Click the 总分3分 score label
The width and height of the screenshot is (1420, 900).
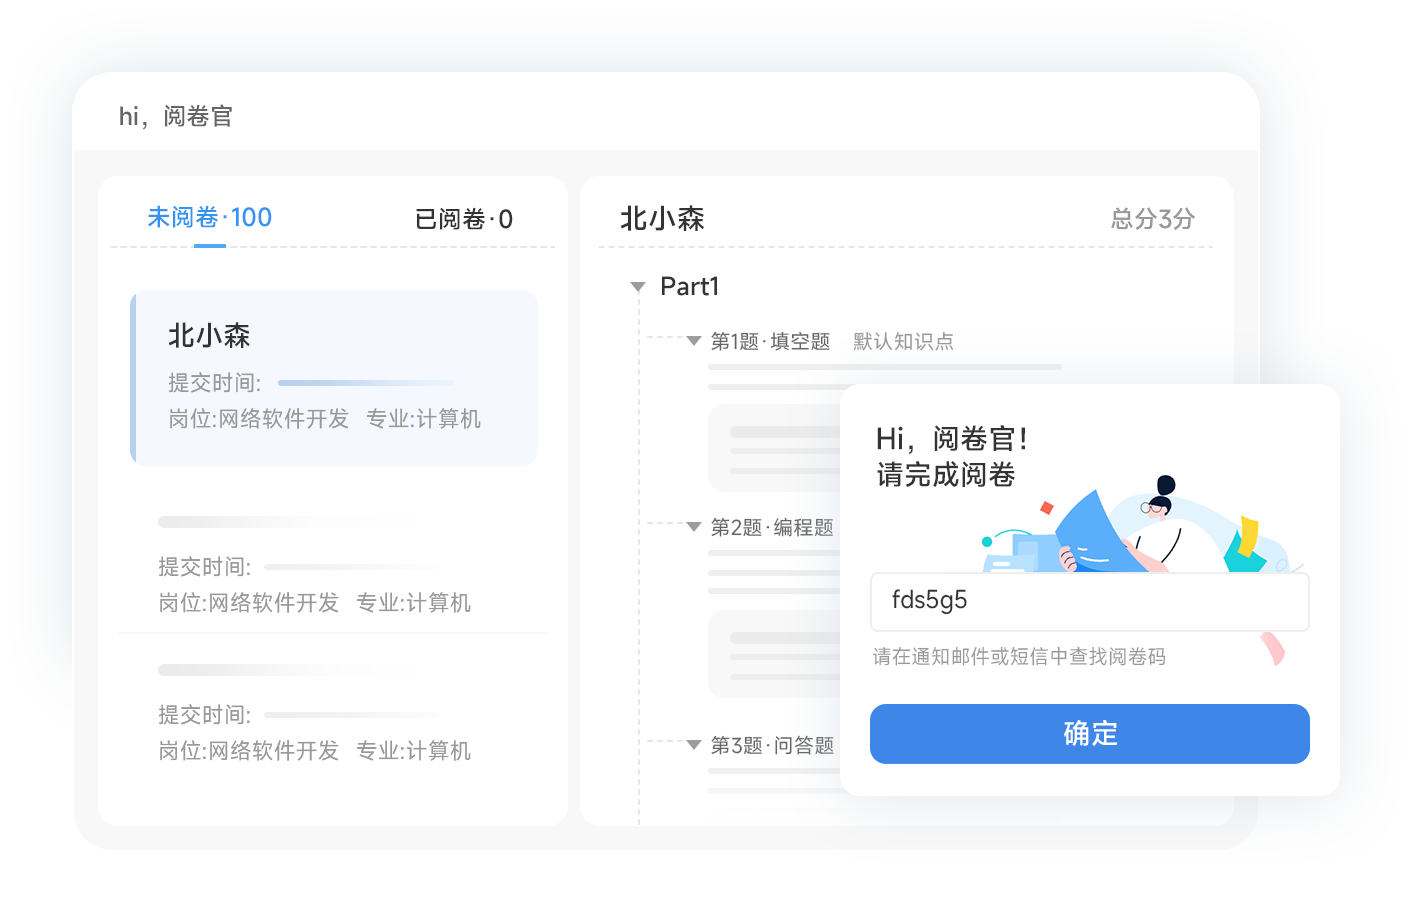coord(1152,219)
